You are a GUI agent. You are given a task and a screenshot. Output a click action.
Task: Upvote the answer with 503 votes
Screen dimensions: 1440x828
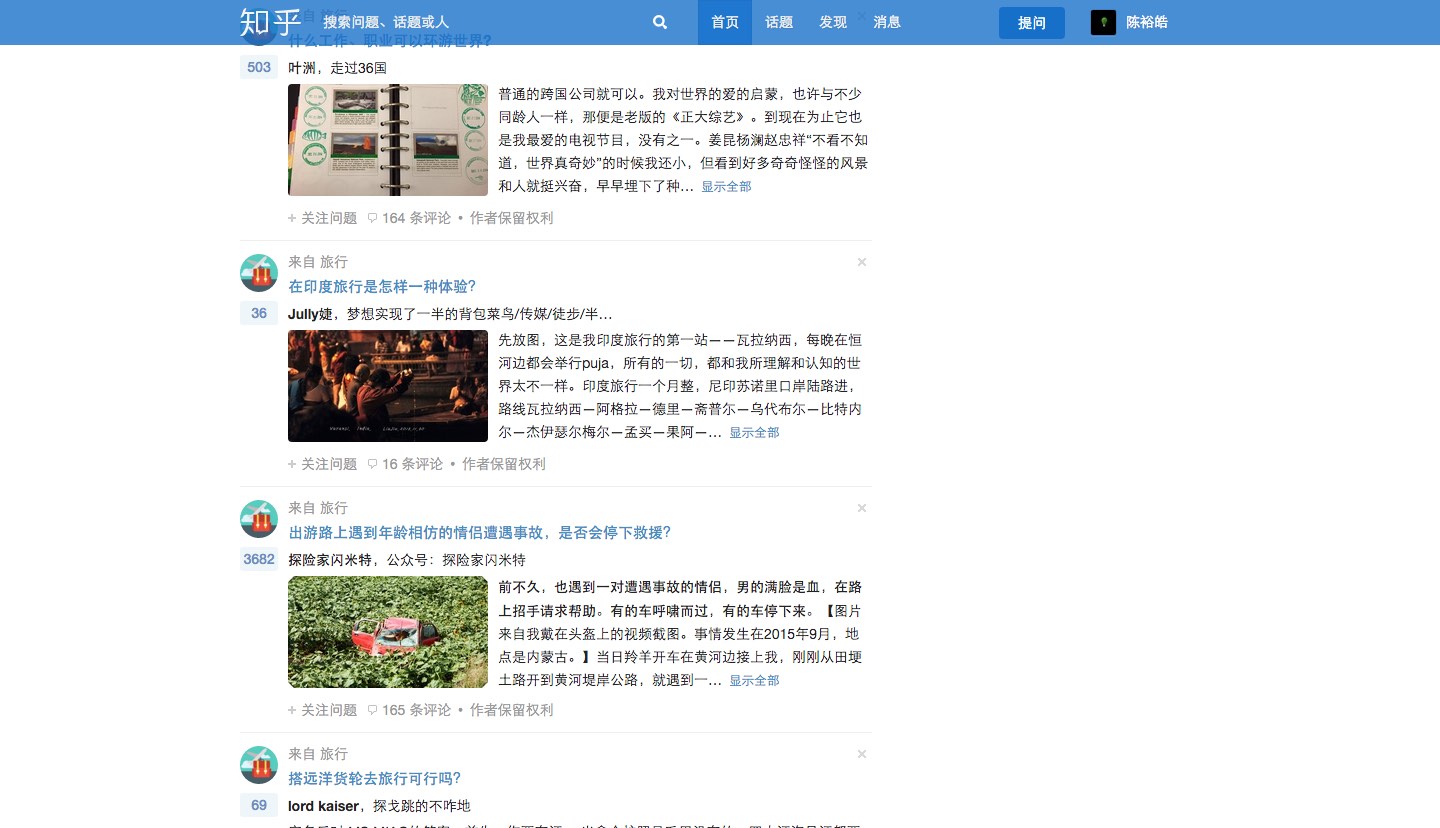[x=259, y=68]
